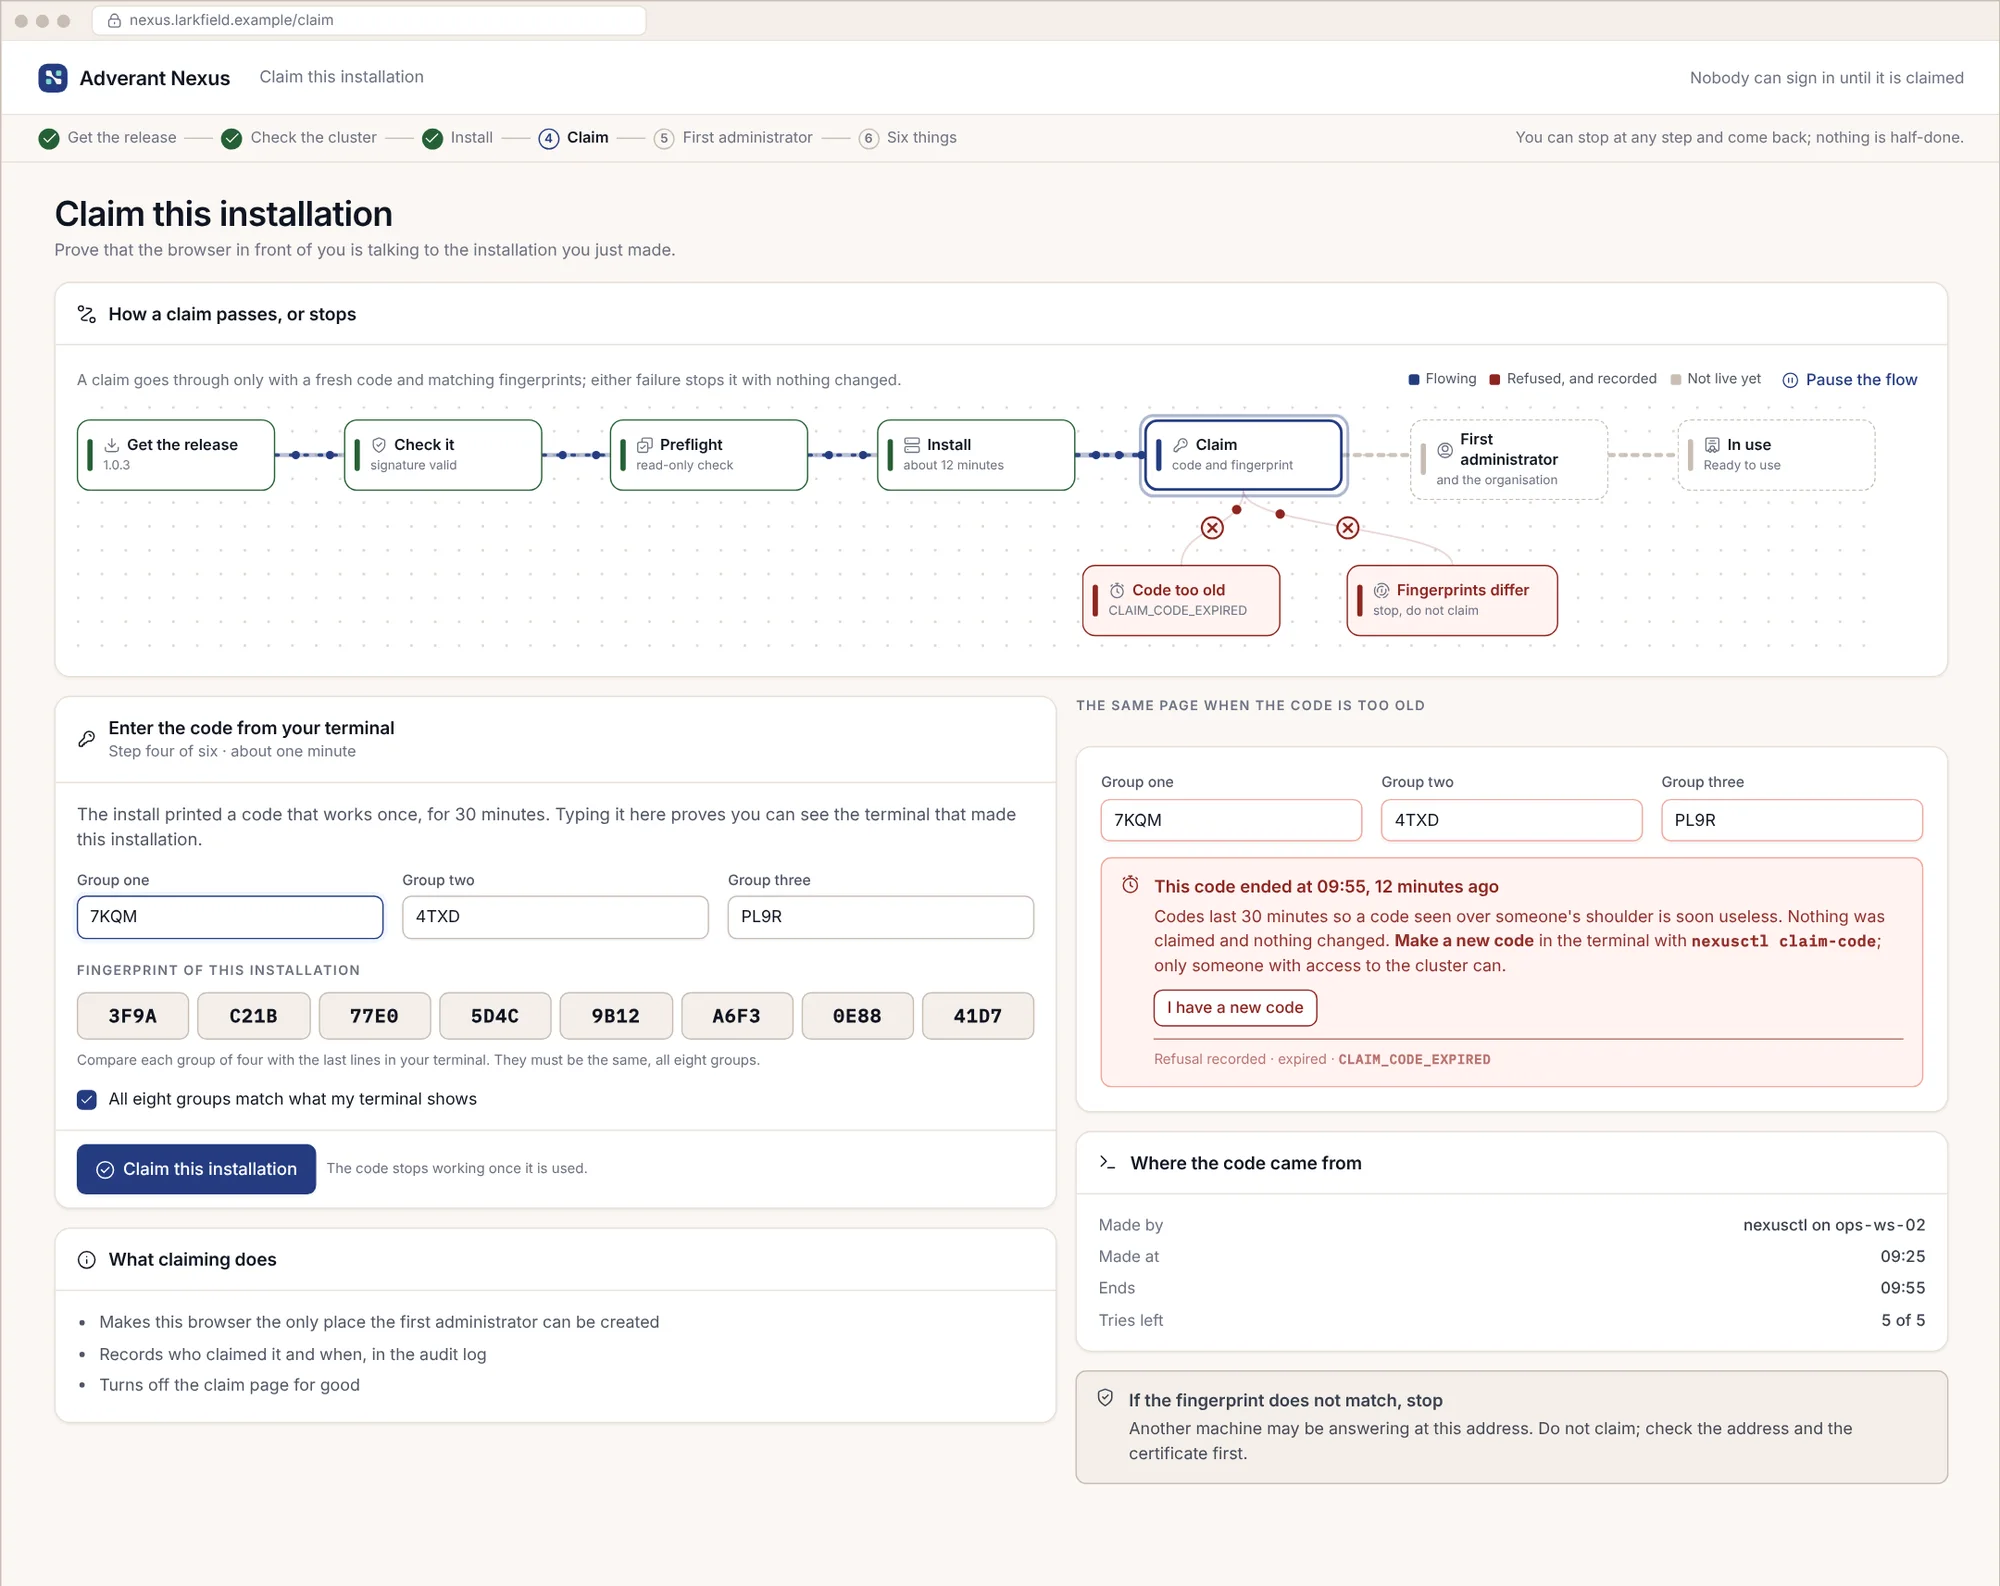Click the shield icon in the 'Check it' node
2000x1586 pixels.
379,445
